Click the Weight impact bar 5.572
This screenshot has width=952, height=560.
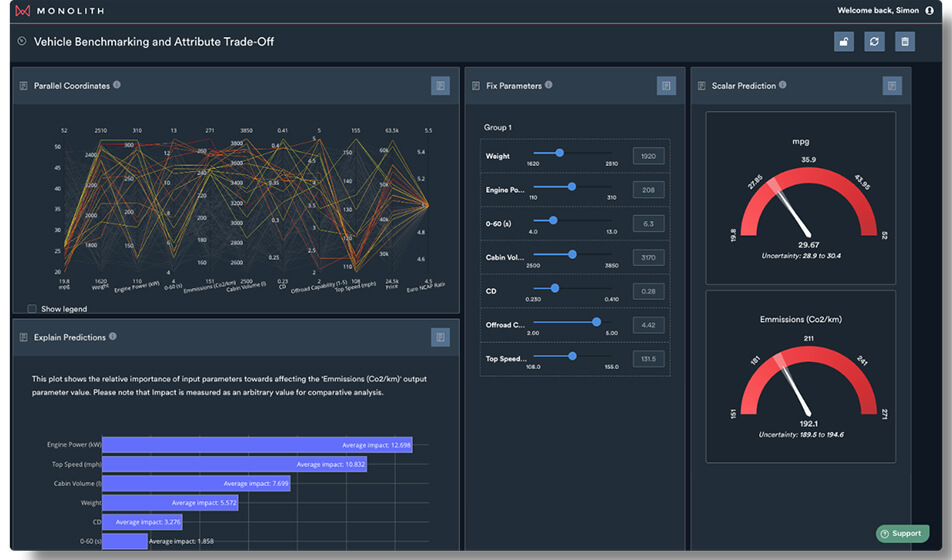click(170, 502)
